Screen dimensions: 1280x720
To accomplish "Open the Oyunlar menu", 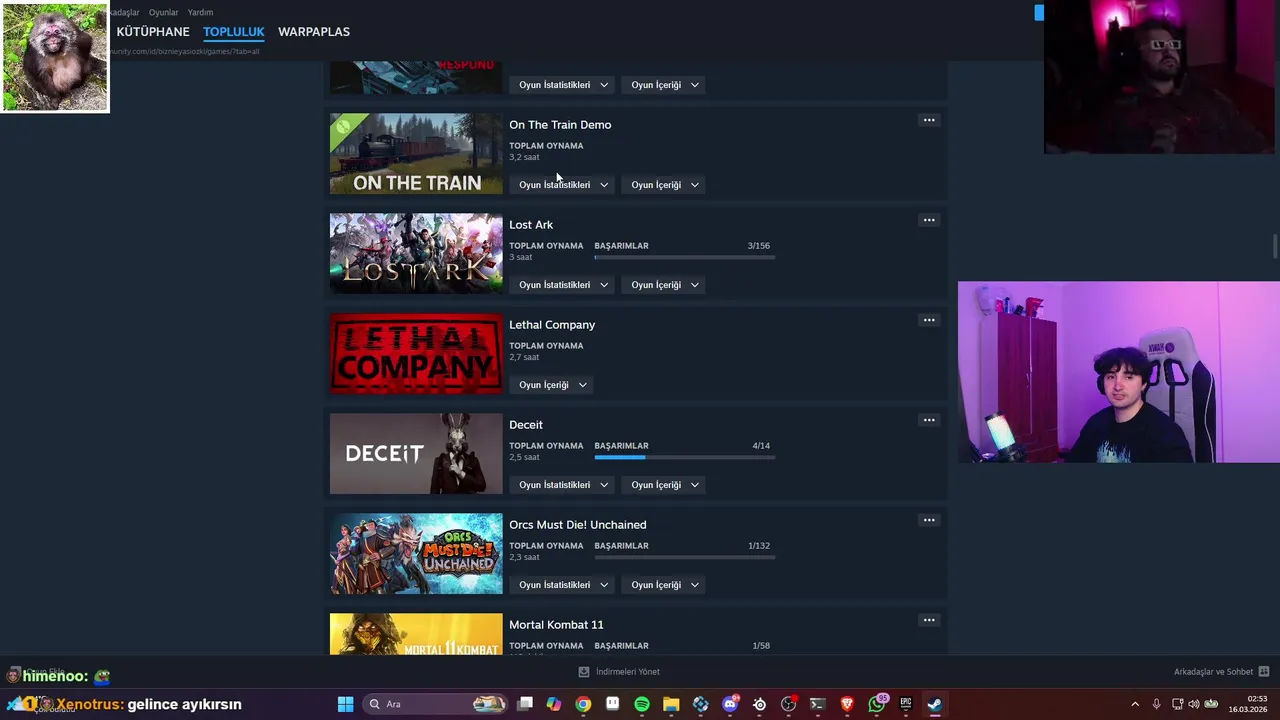I will click(x=163, y=12).
